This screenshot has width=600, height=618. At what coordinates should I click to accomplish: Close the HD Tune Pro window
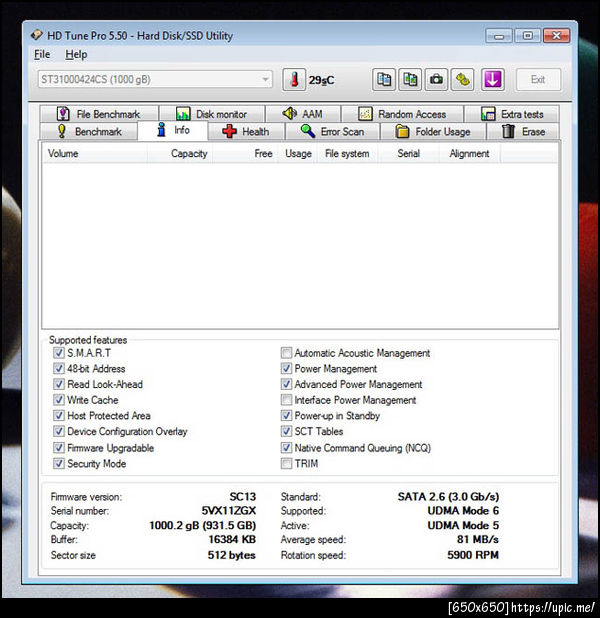pyautogui.click(x=556, y=36)
